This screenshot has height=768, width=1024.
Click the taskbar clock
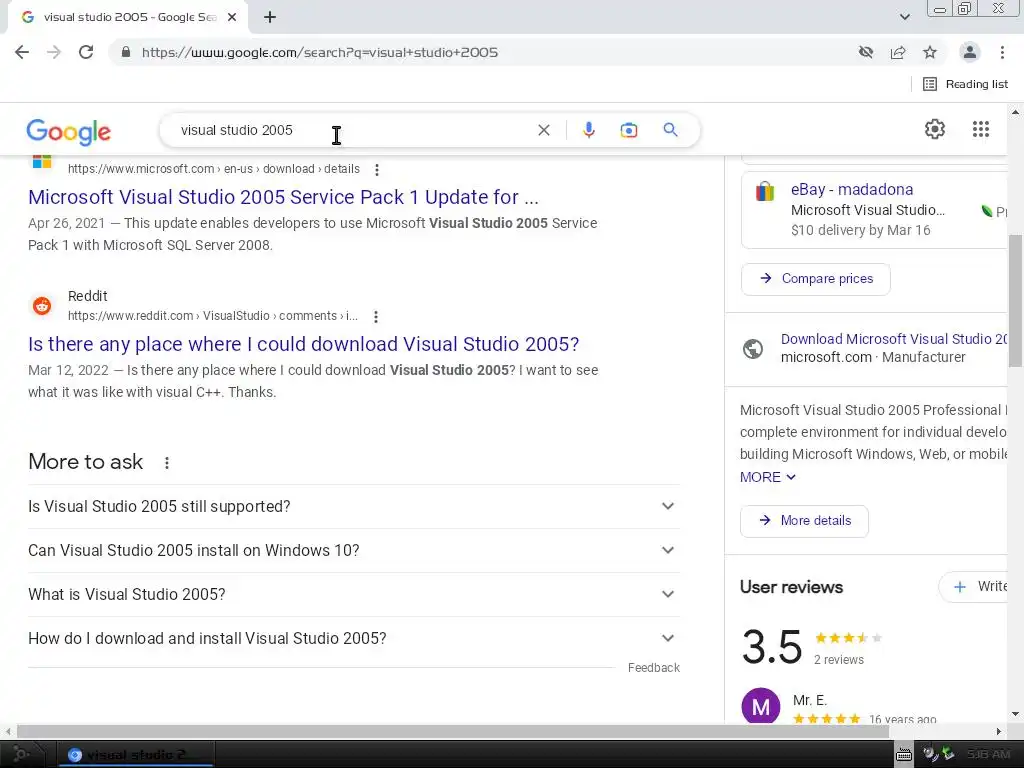[x=988, y=754]
